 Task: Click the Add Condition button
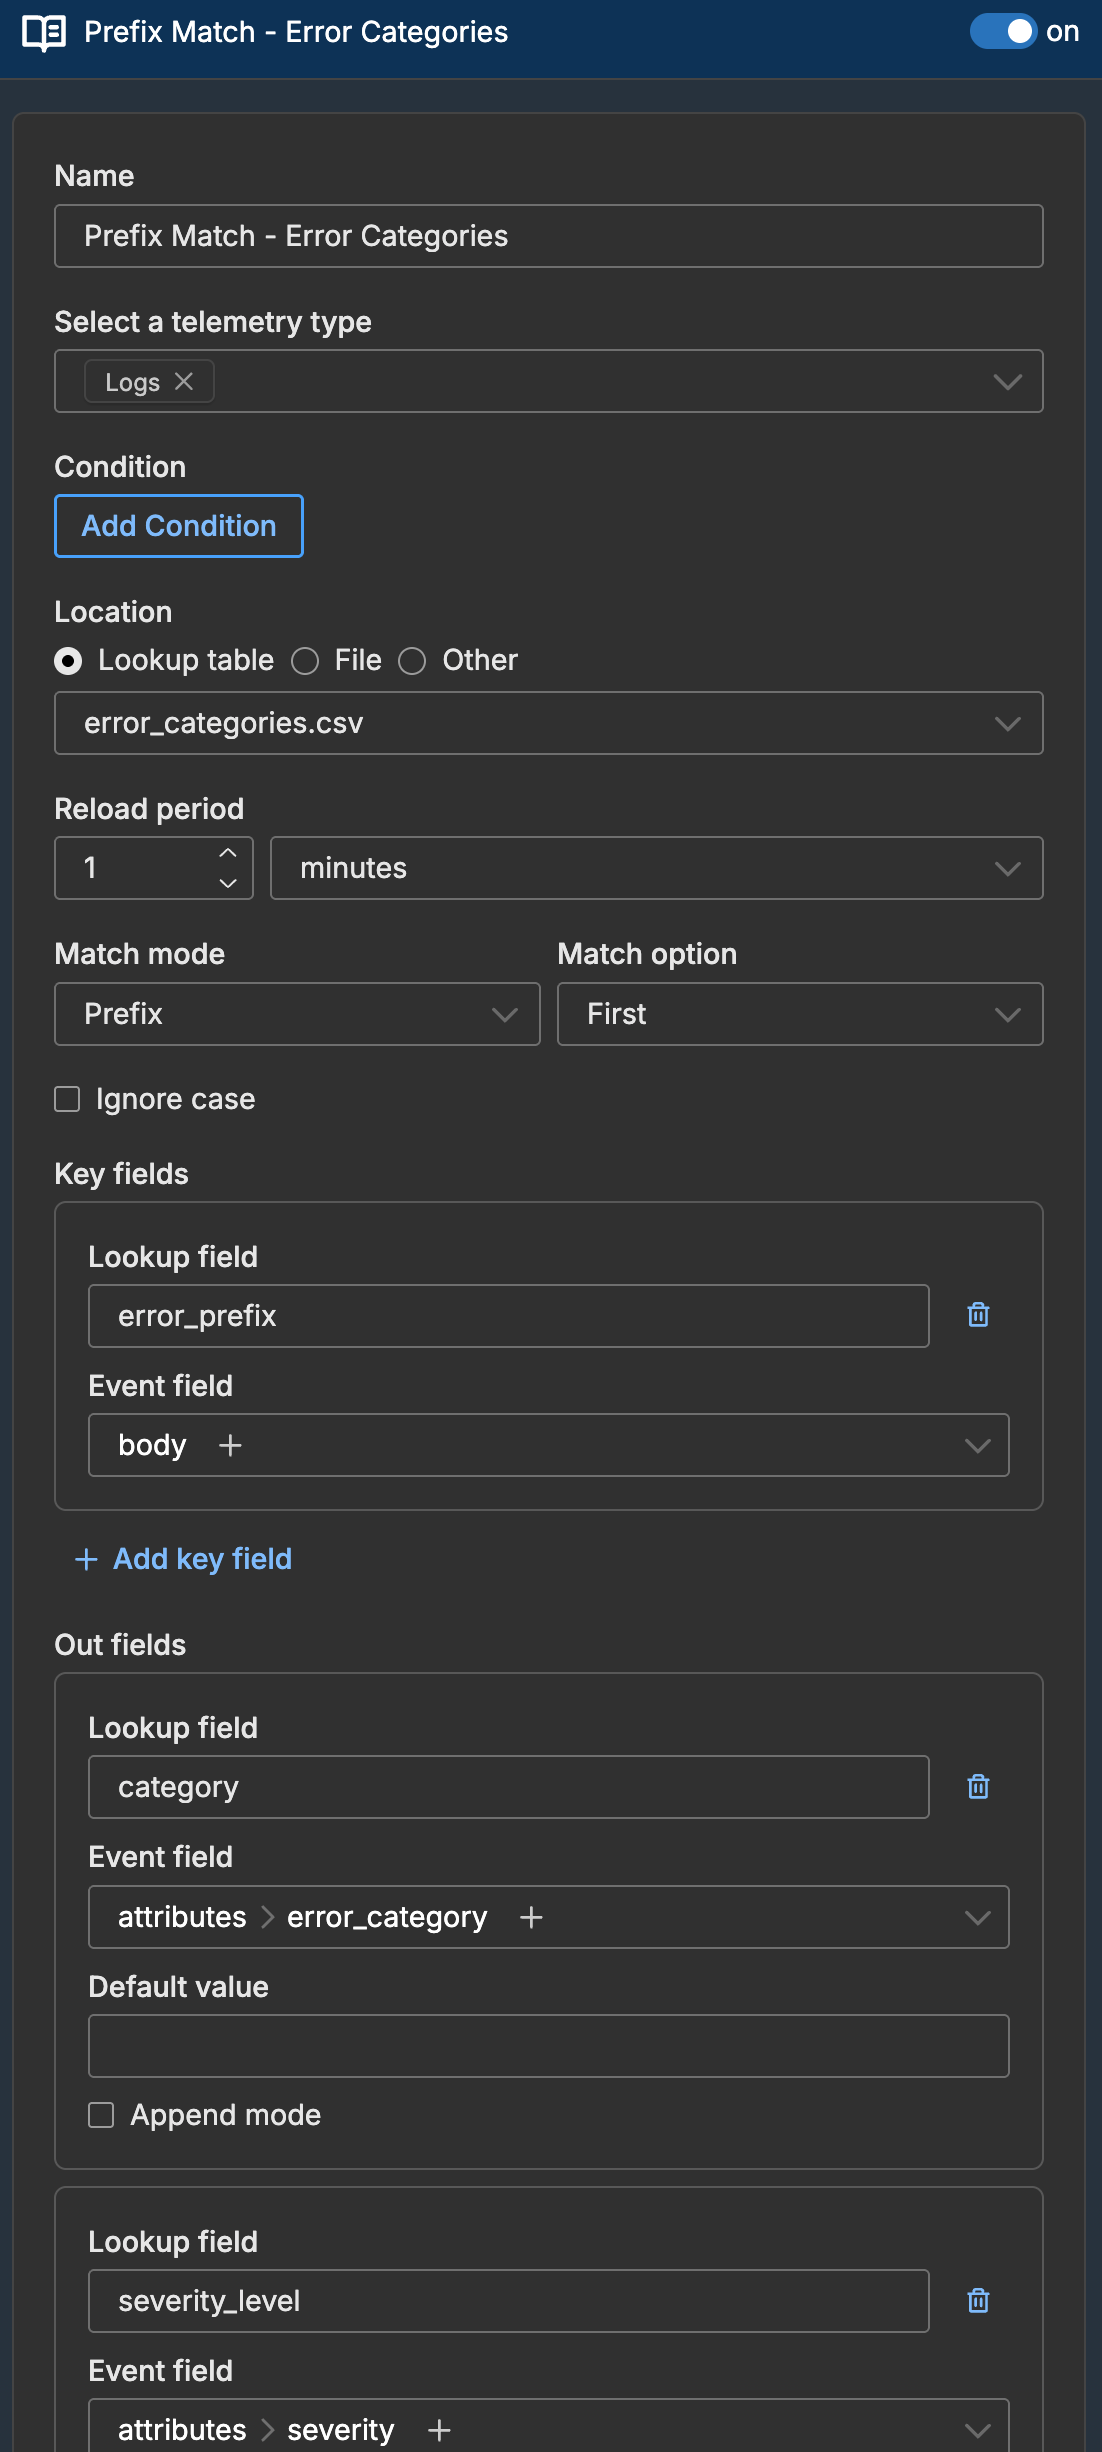179,526
